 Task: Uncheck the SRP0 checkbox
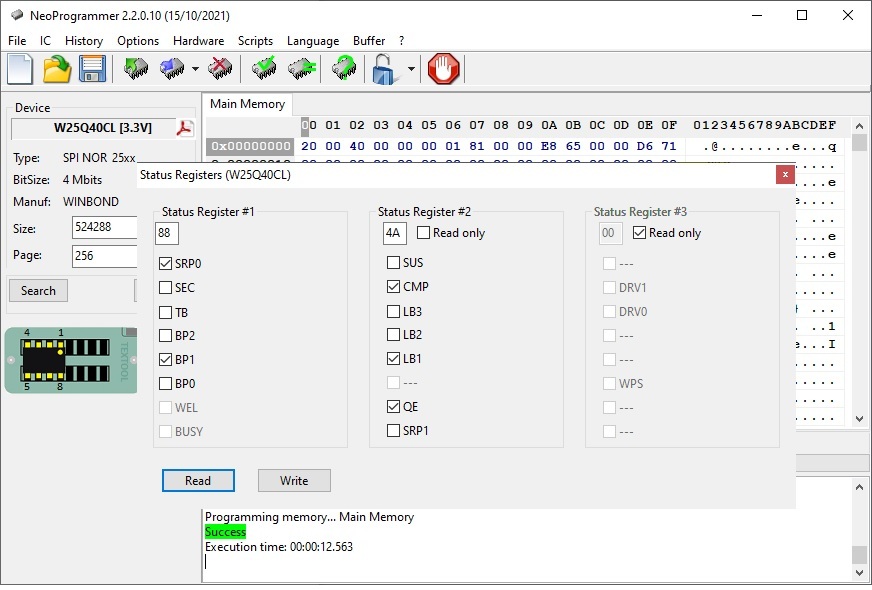[165, 264]
